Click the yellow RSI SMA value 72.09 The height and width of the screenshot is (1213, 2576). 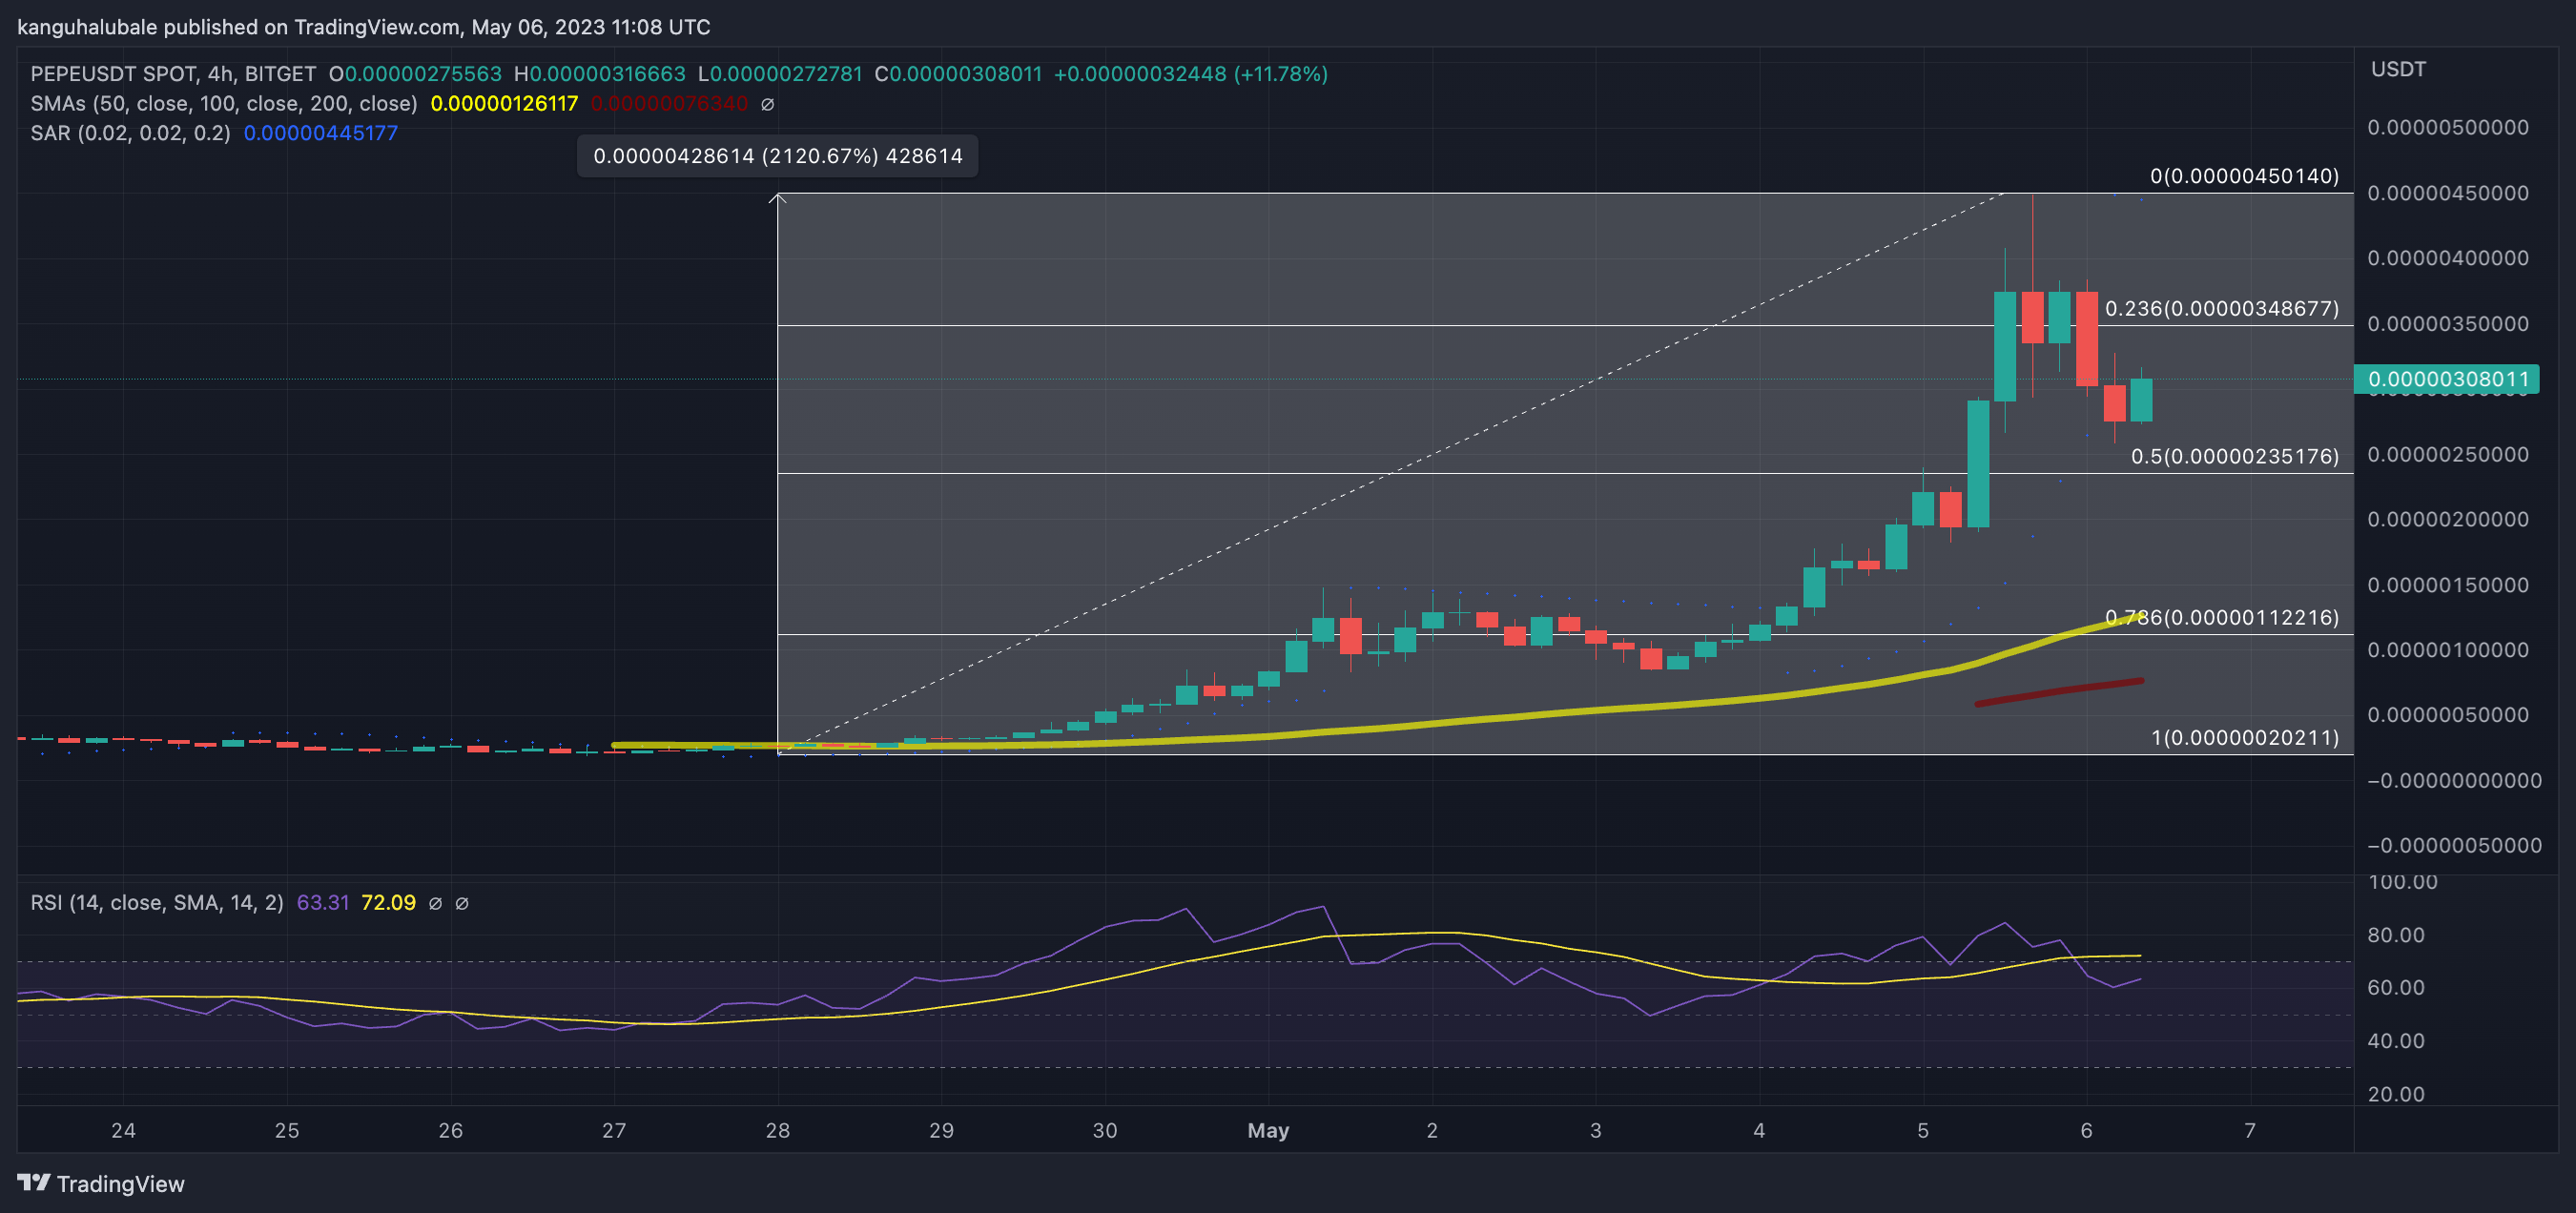pos(388,903)
